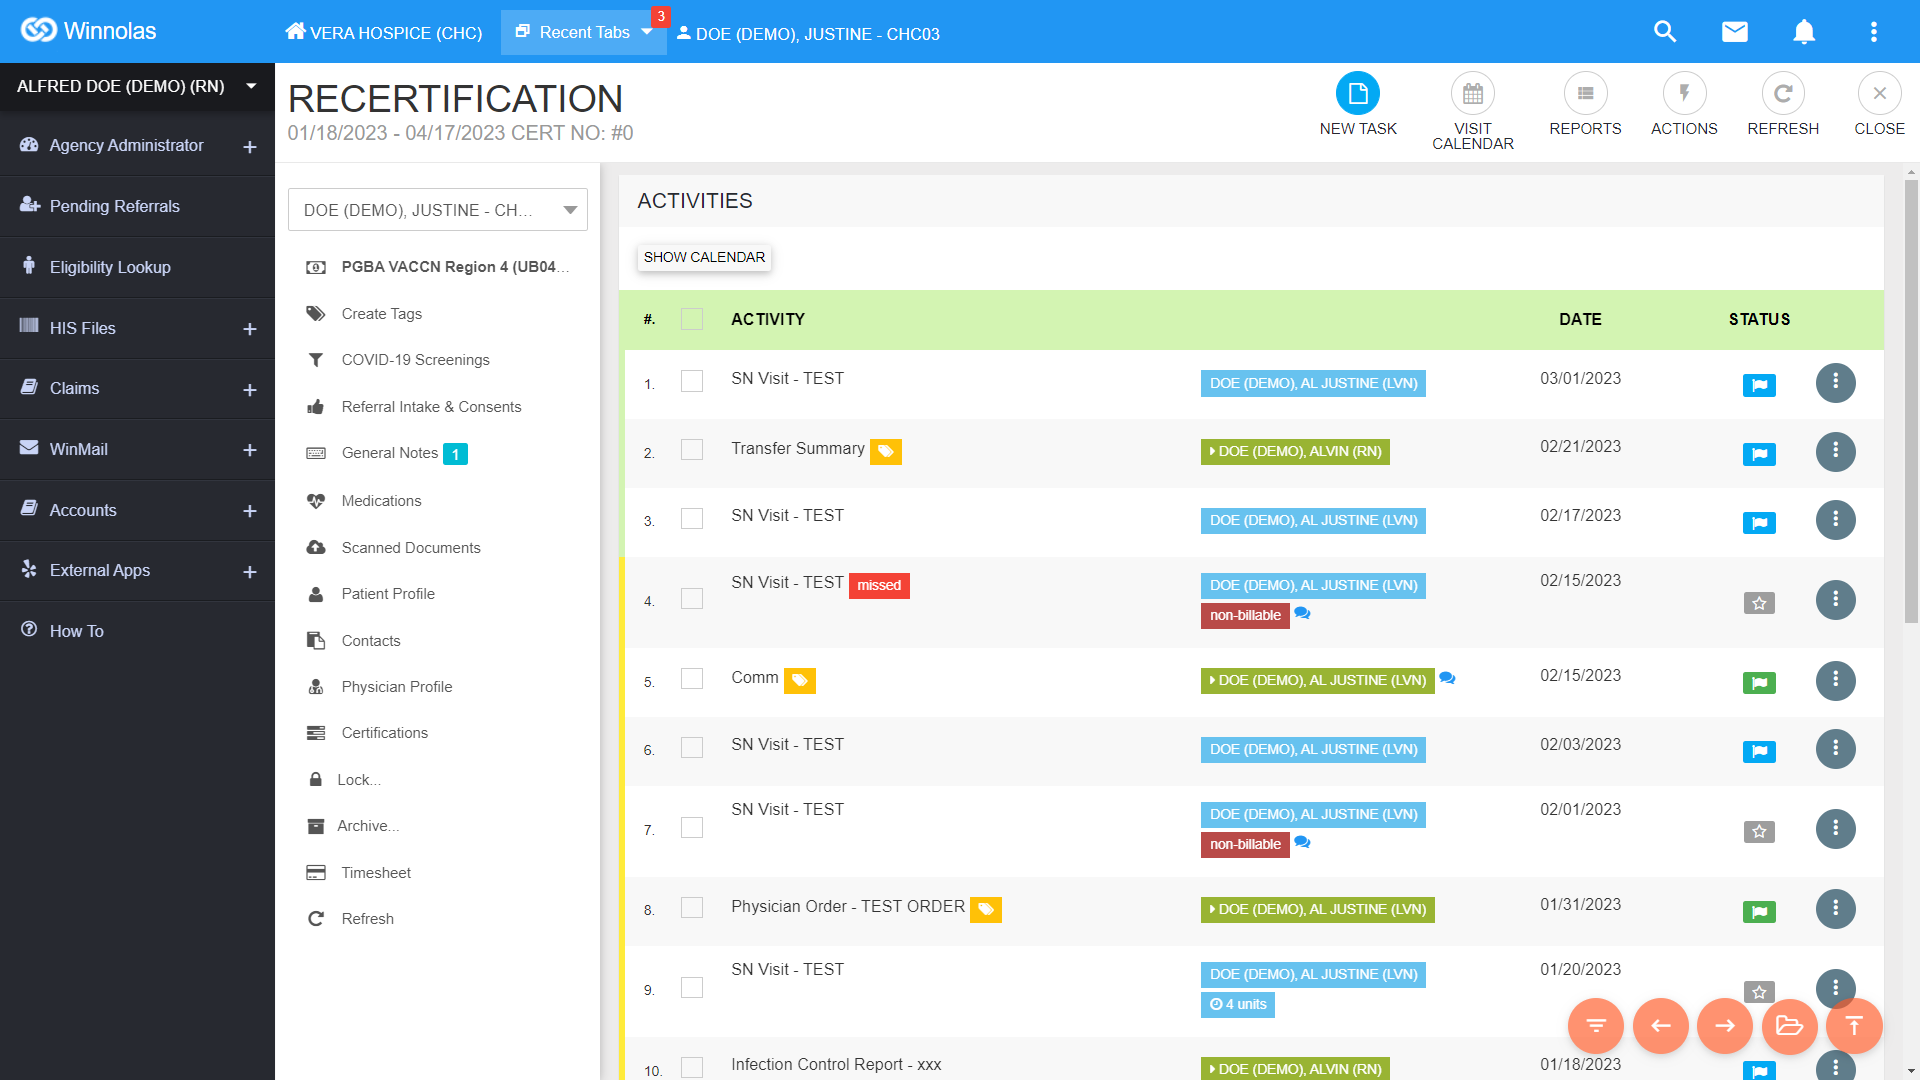
Task: Check the box for row 9 SN Visit
Action: click(x=692, y=988)
